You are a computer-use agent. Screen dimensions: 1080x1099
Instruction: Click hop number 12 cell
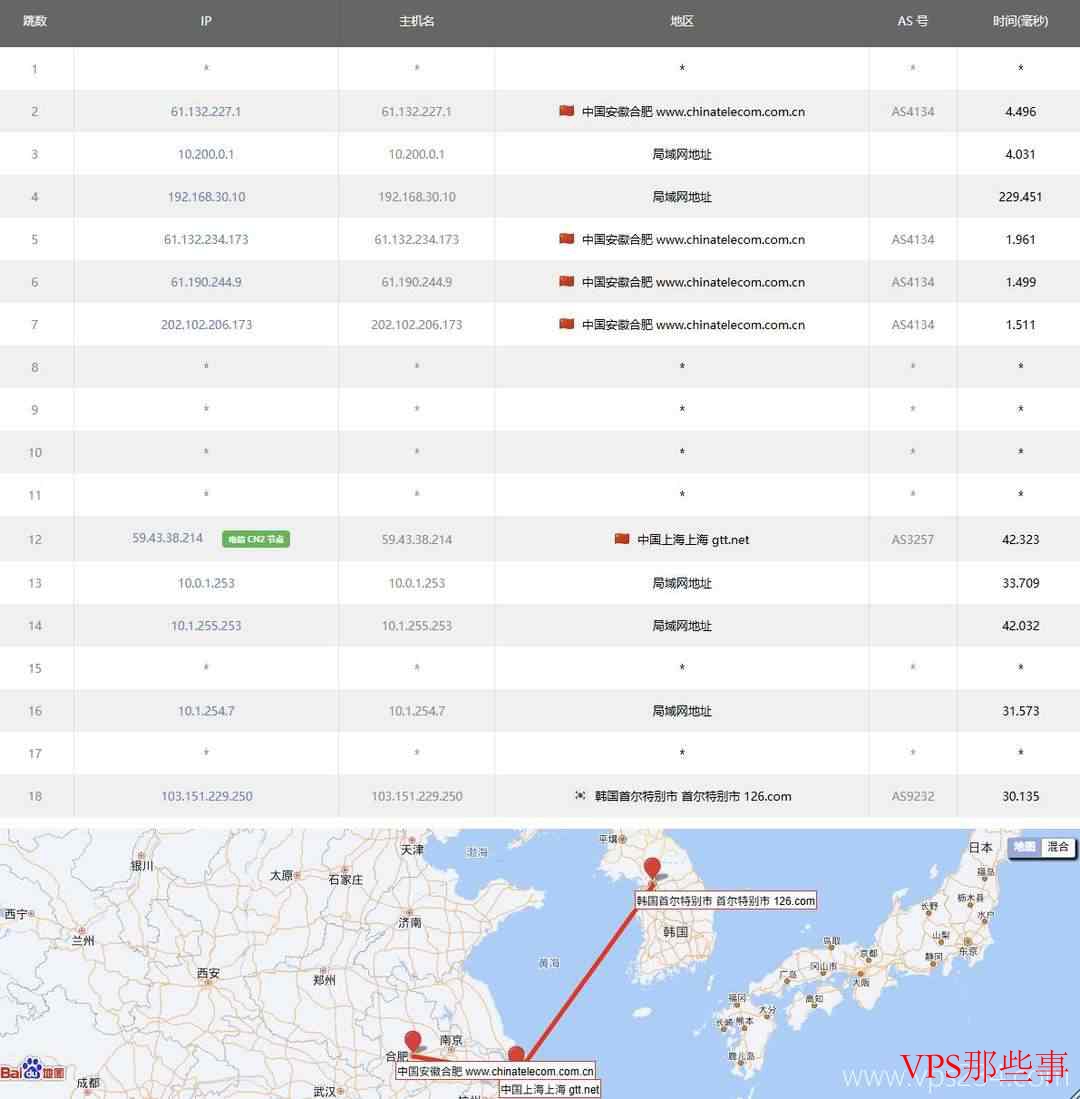(35, 540)
